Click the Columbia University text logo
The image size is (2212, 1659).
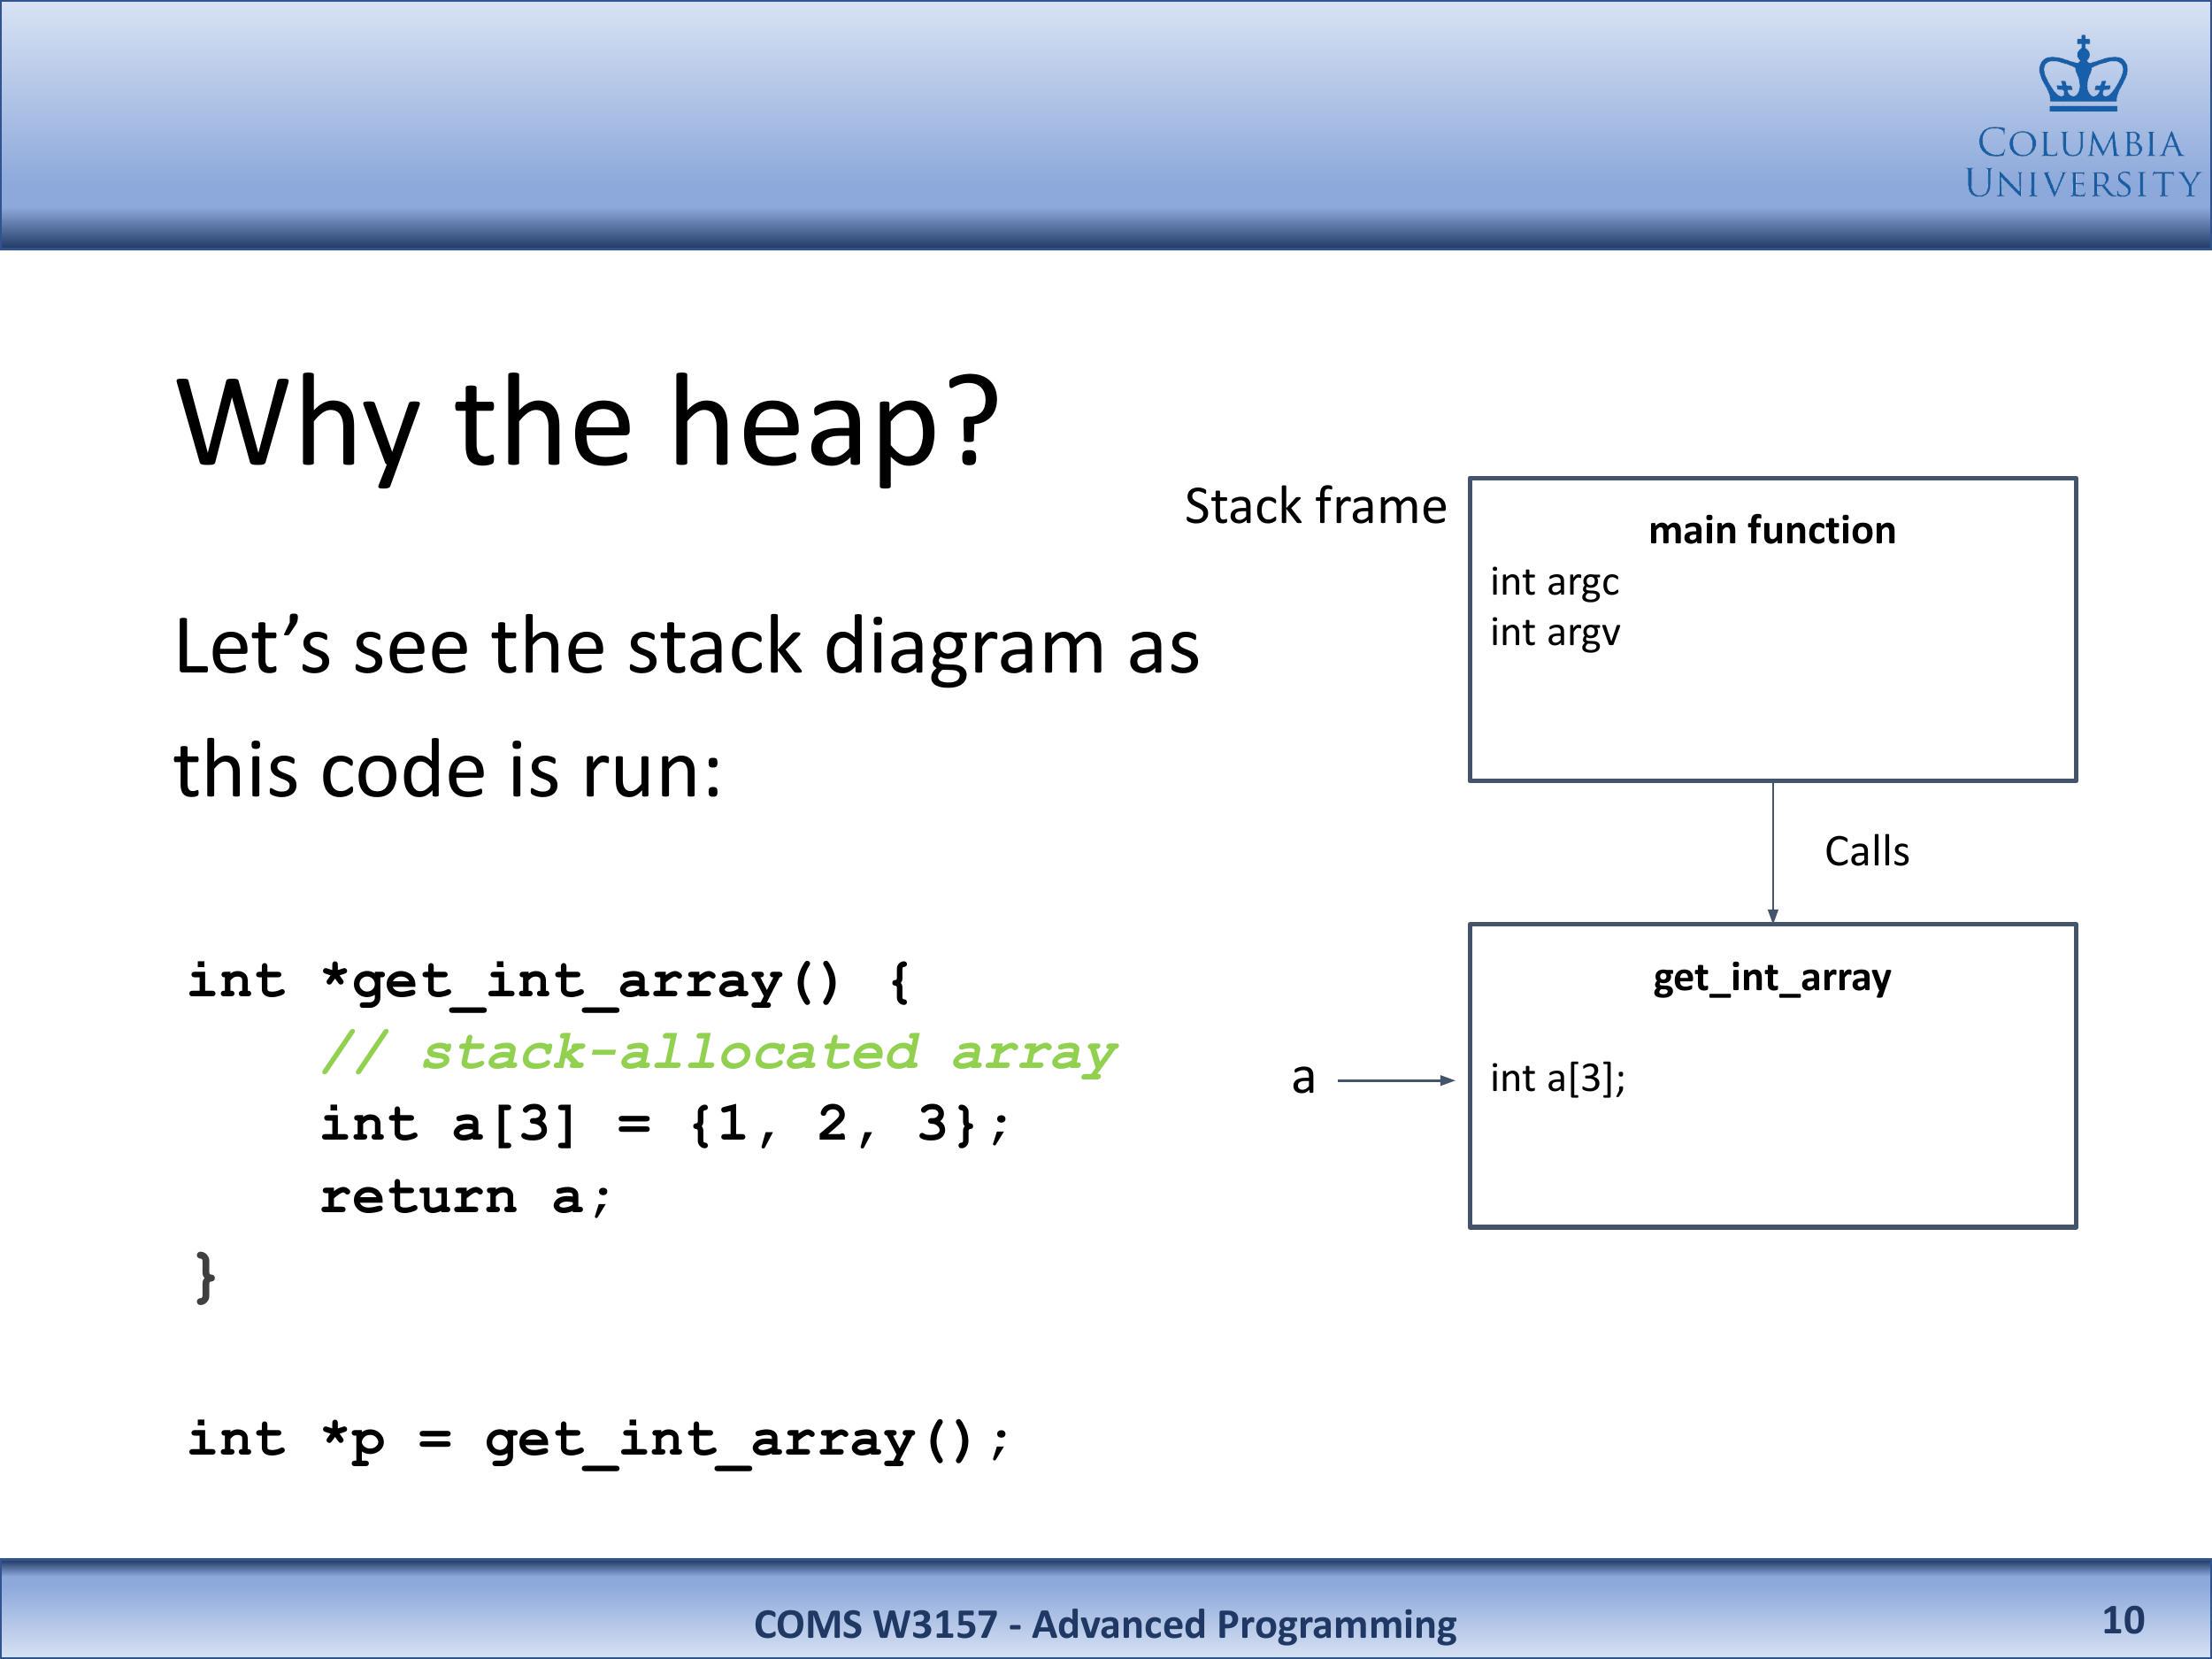(2082, 164)
